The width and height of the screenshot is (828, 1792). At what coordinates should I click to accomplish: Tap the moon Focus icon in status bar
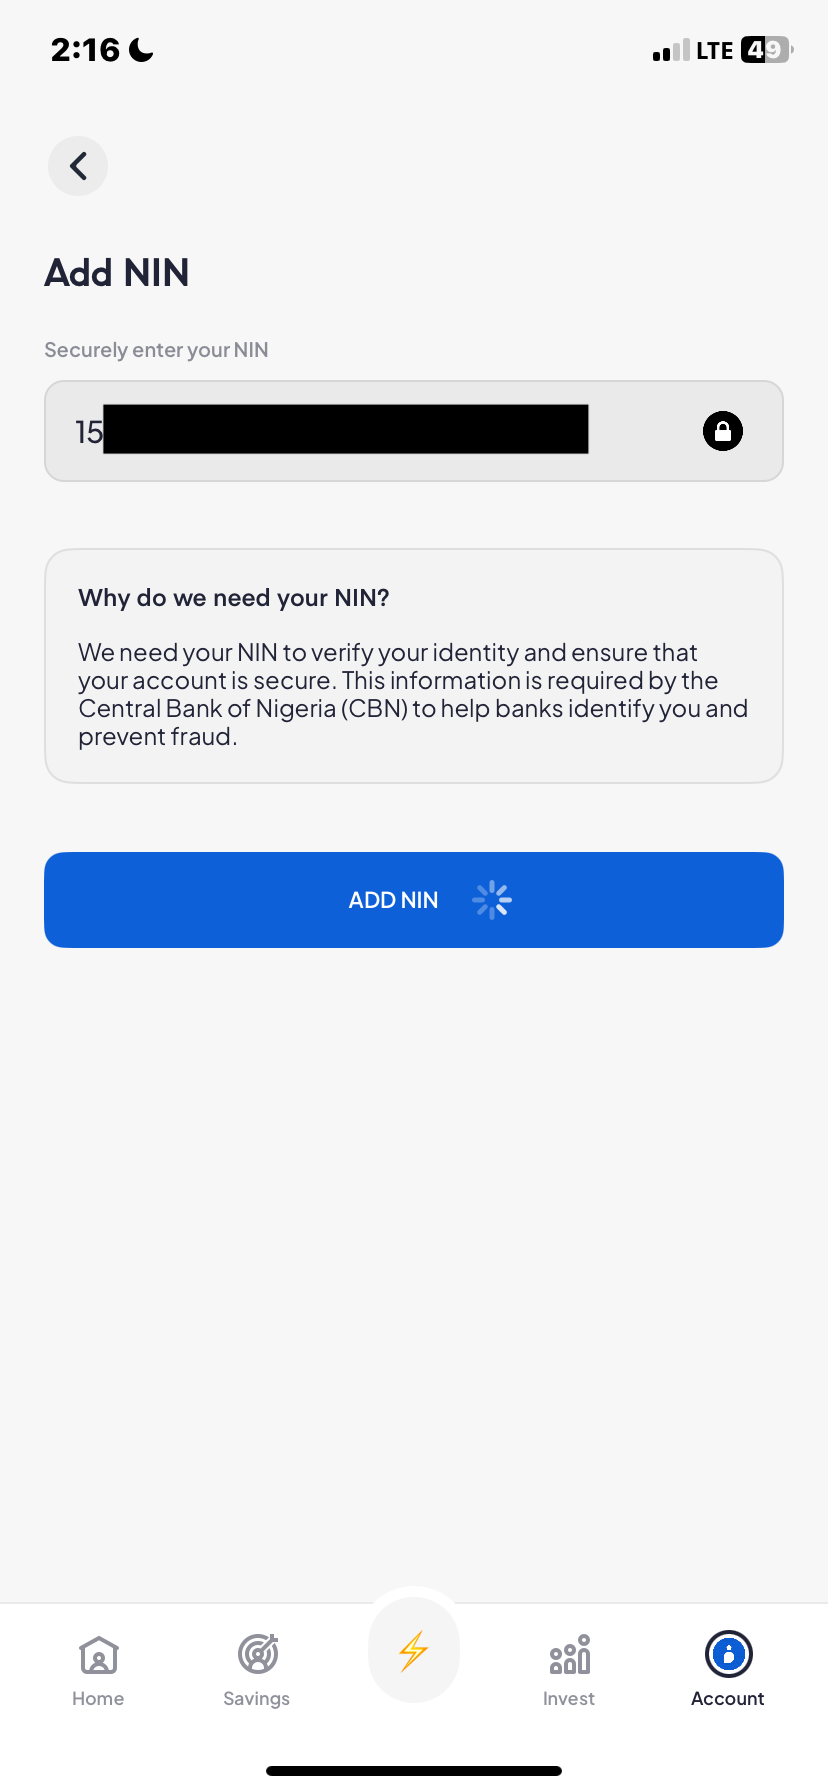(142, 50)
